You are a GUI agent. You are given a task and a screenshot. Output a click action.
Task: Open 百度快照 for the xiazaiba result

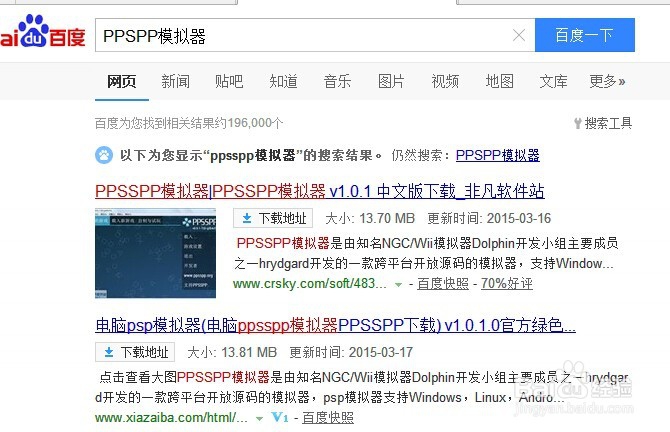coord(328,417)
